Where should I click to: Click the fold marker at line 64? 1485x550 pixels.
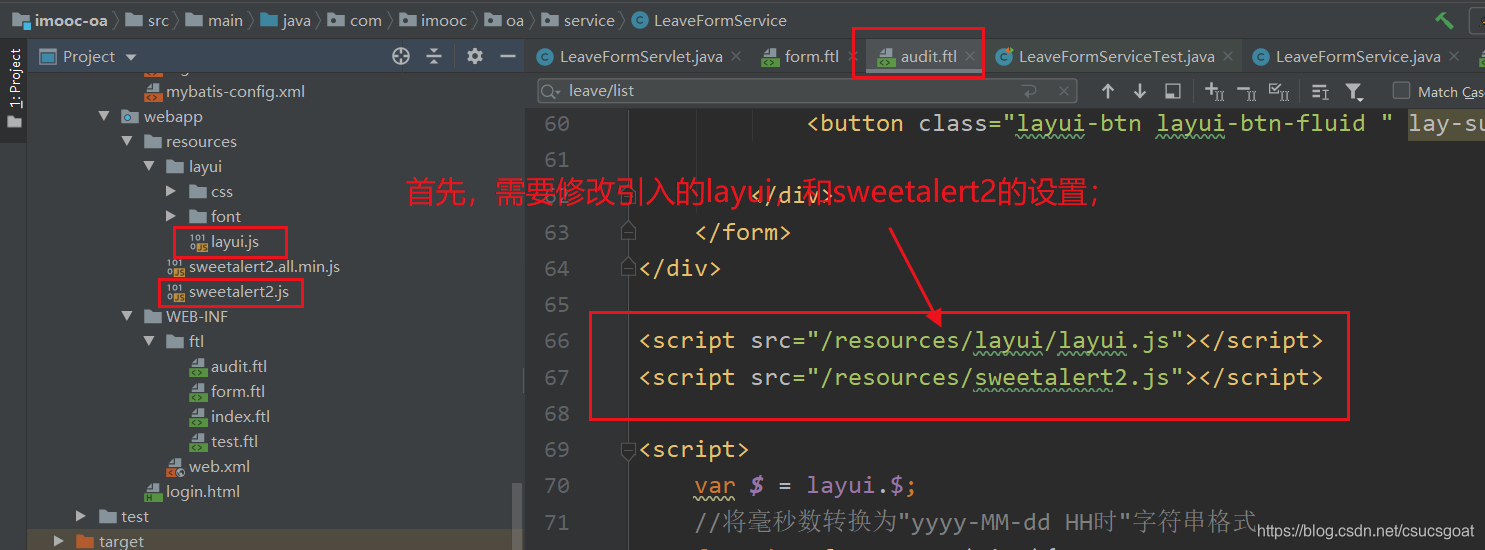coord(628,268)
